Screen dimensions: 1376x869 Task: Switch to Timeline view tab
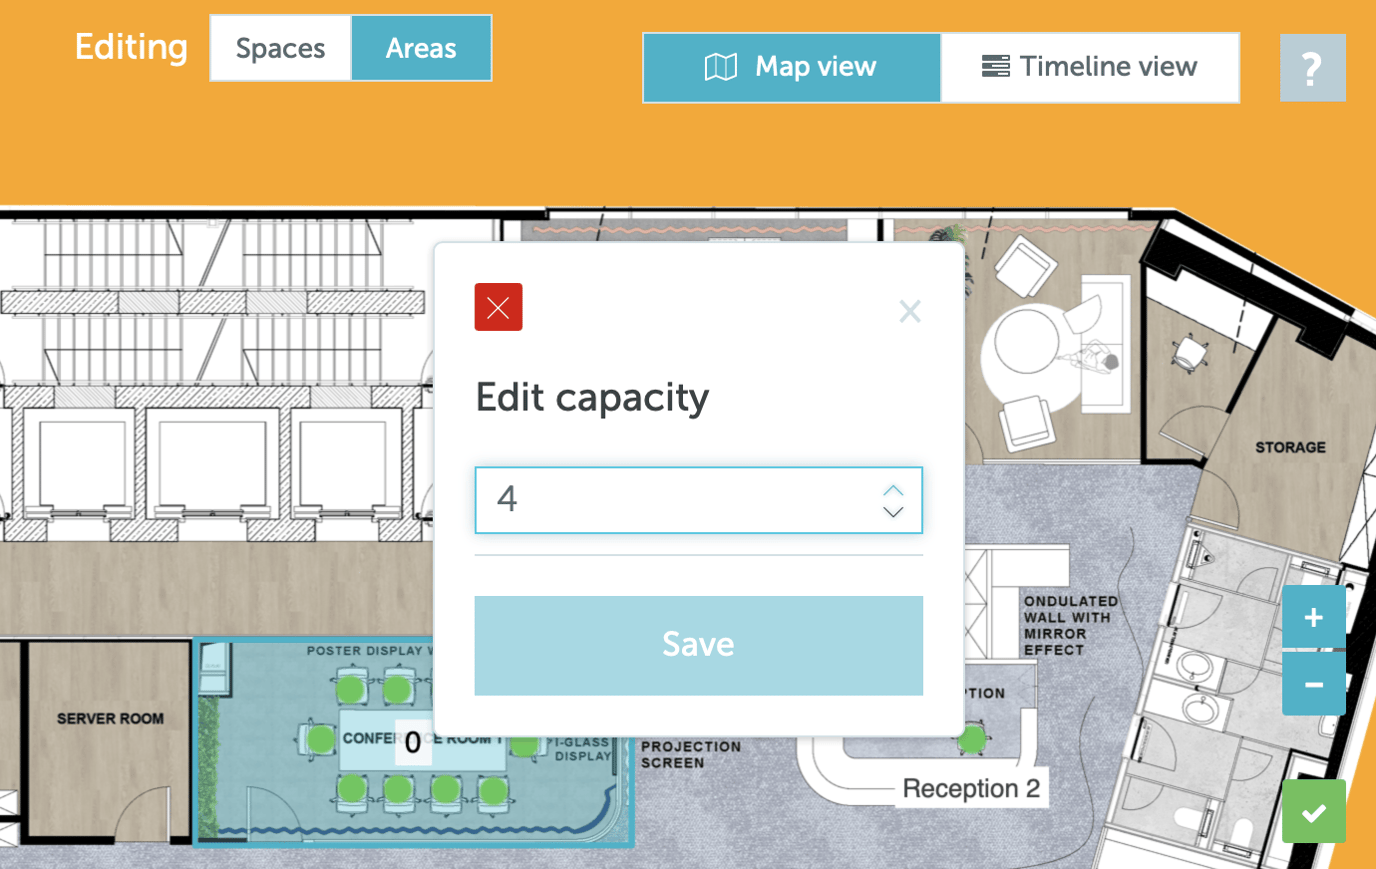[1090, 66]
